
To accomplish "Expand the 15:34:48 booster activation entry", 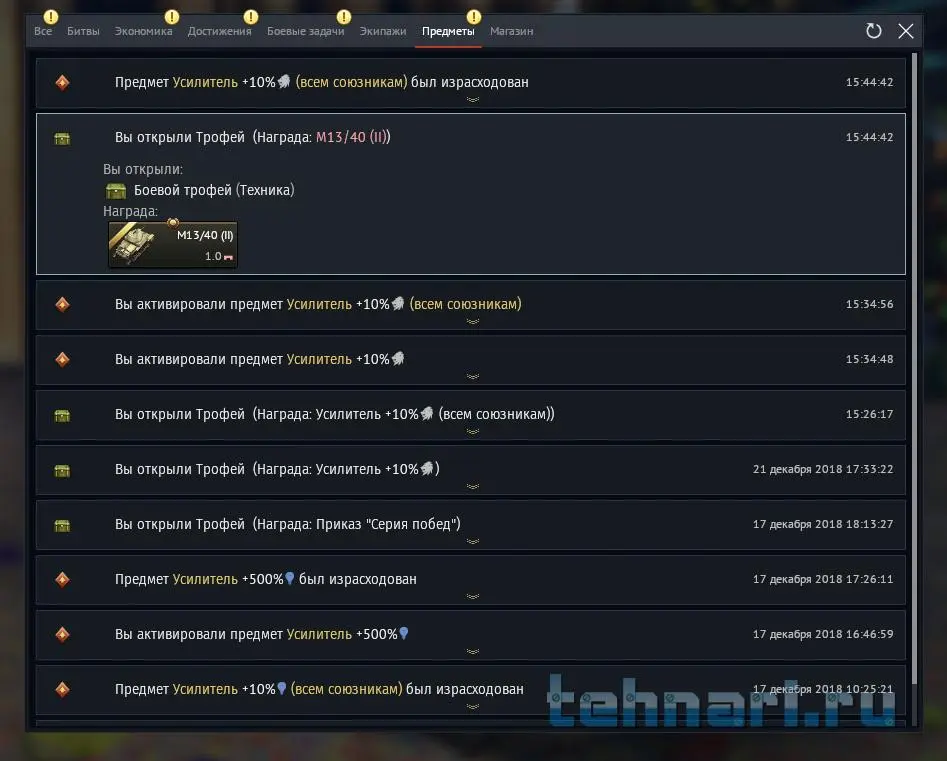I will (473, 377).
